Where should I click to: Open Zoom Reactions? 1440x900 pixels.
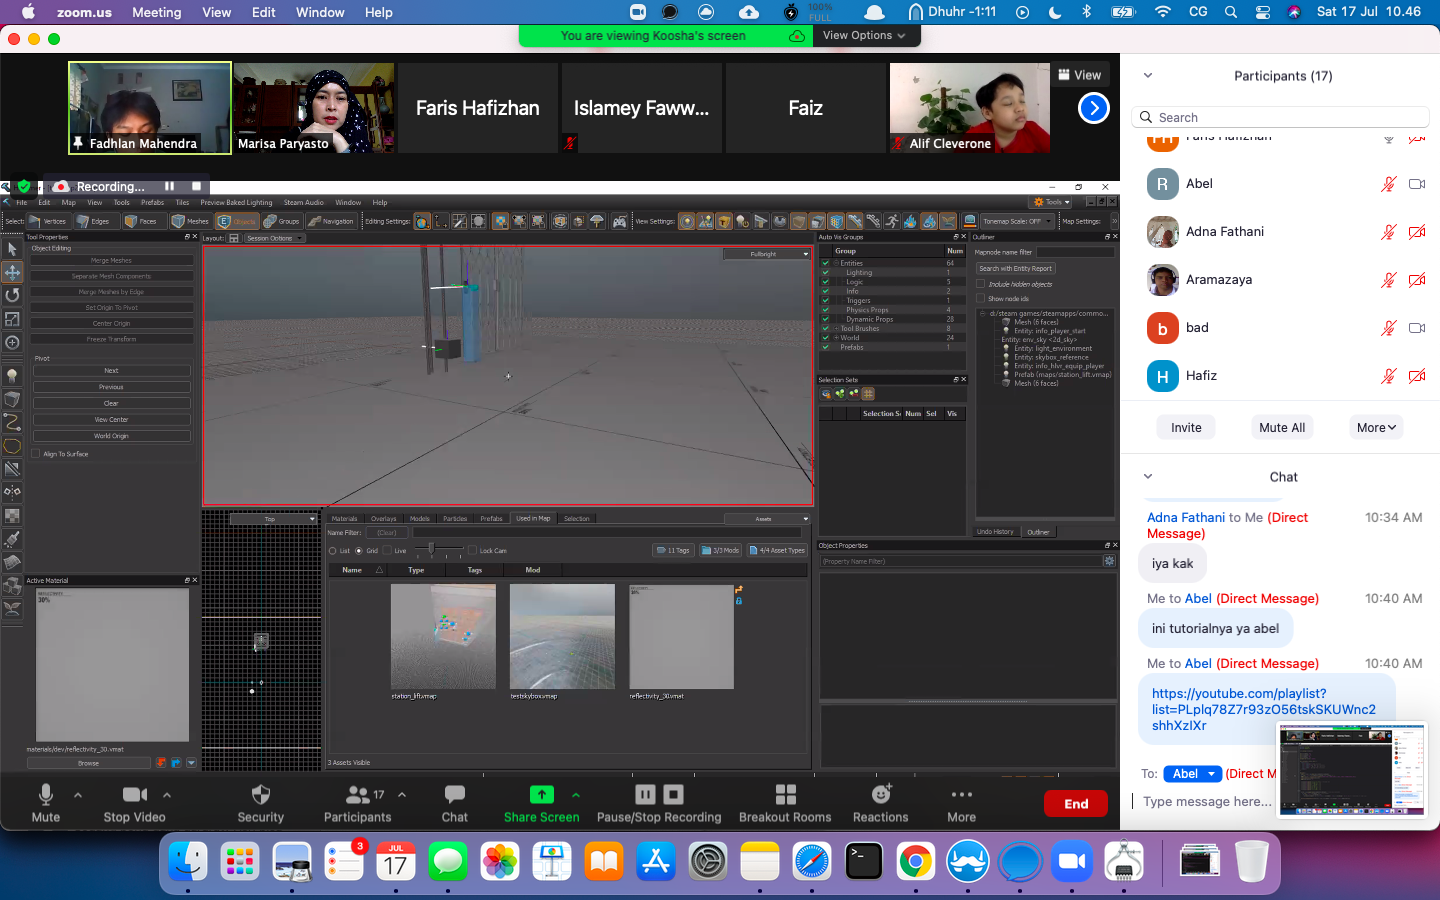(x=880, y=803)
